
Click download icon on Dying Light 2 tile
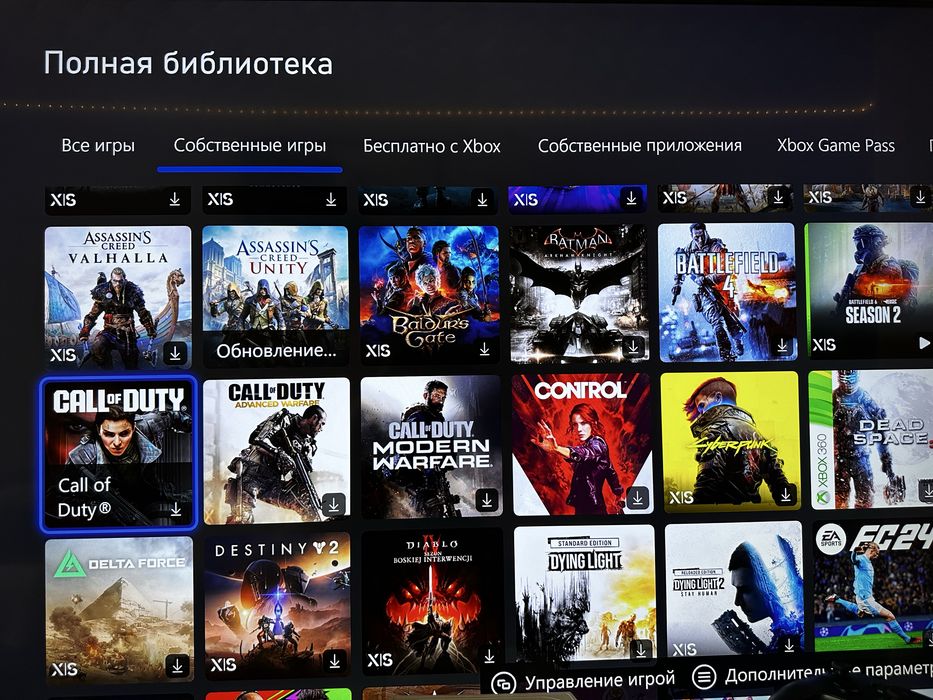click(x=789, y=645)
